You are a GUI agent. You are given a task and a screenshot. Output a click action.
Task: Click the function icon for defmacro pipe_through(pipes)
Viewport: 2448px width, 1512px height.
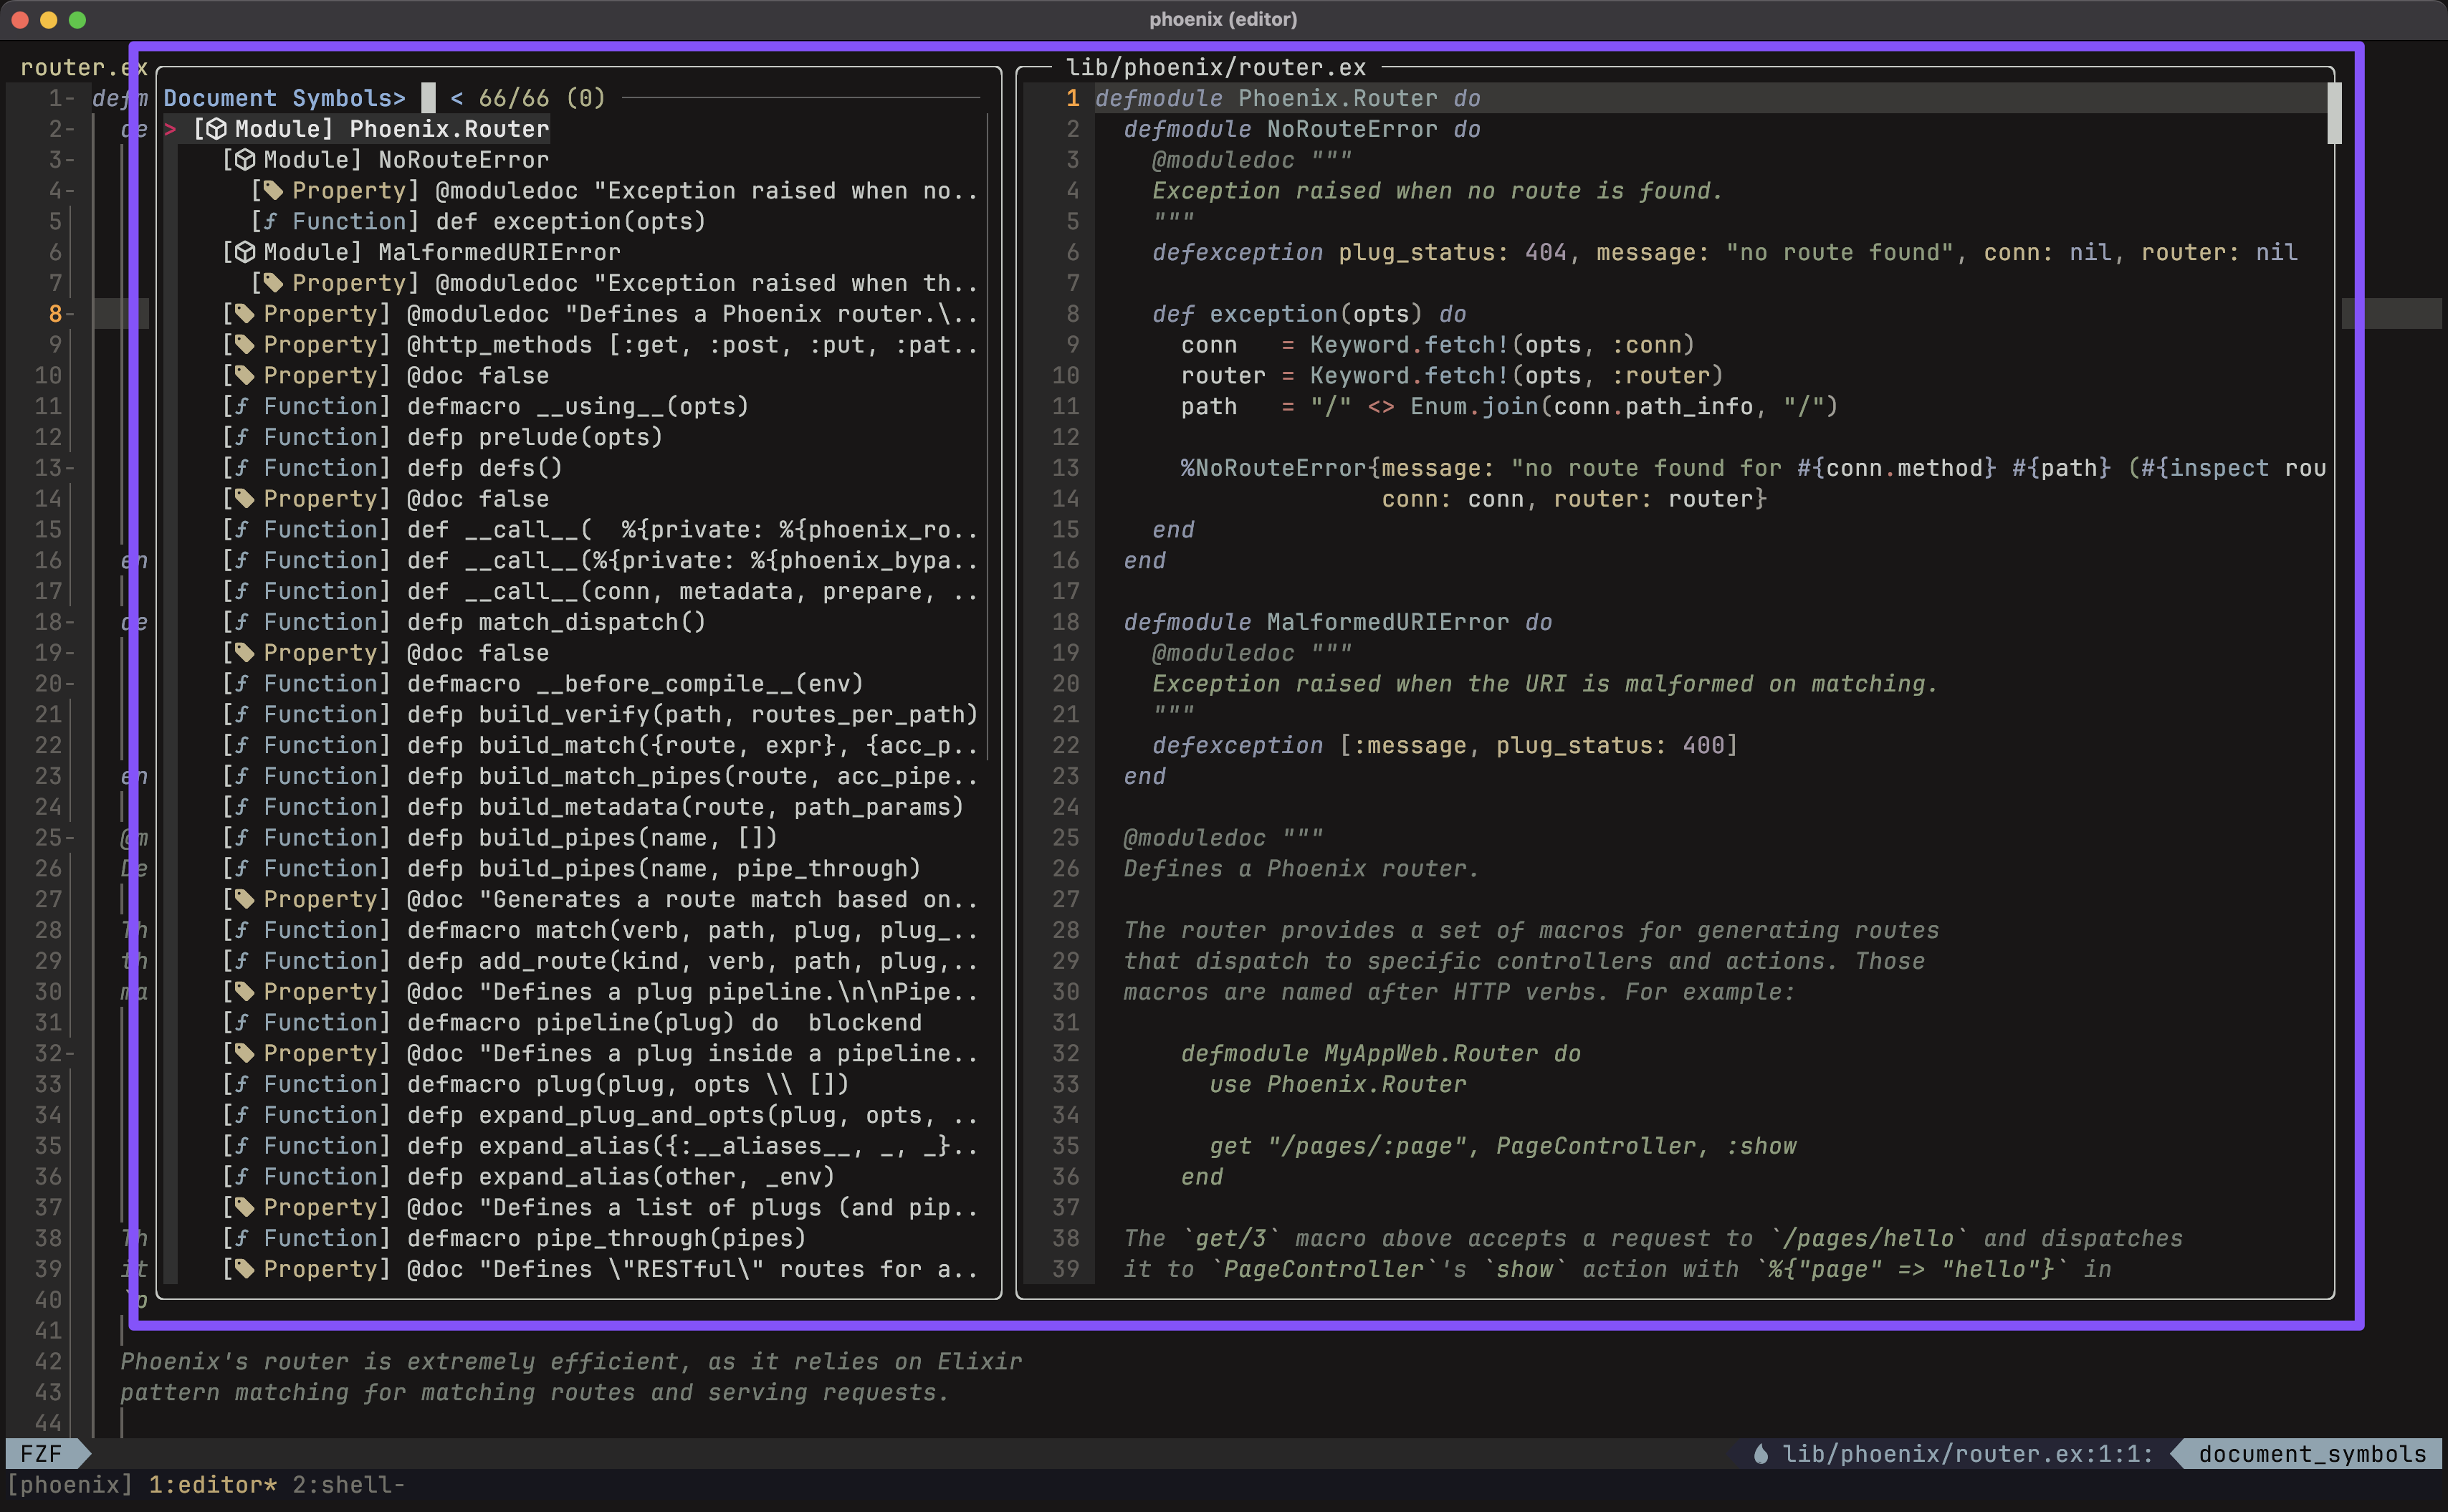pos(242,1238)
